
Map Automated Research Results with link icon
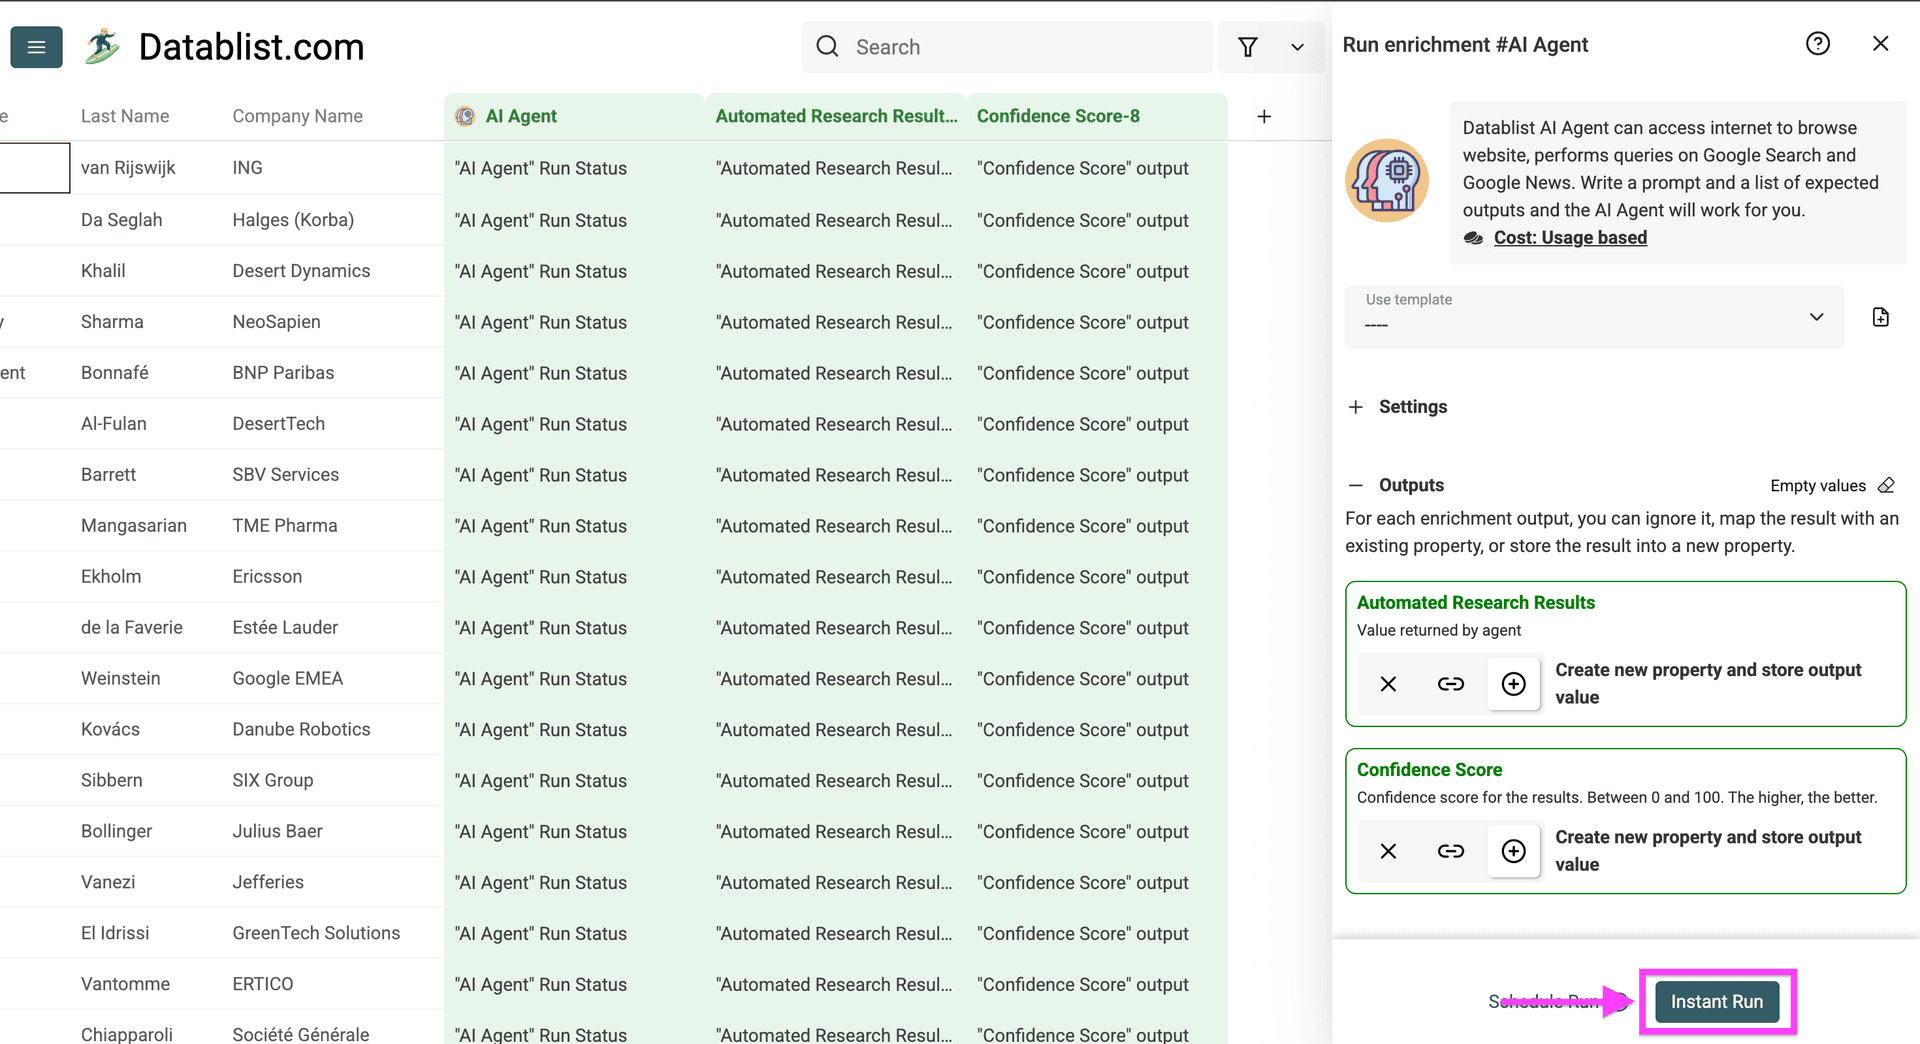(x=1450, y=684)
